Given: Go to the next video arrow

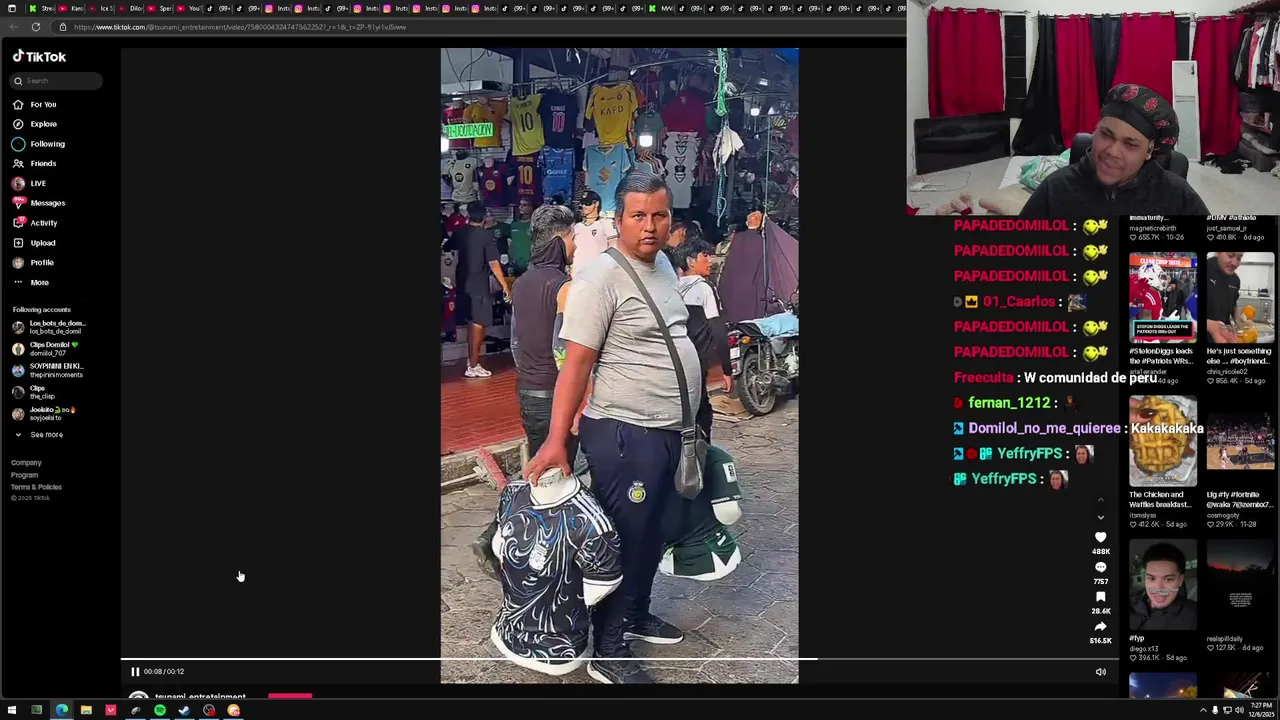Looking at the screenshot, I should [1101, 518].
